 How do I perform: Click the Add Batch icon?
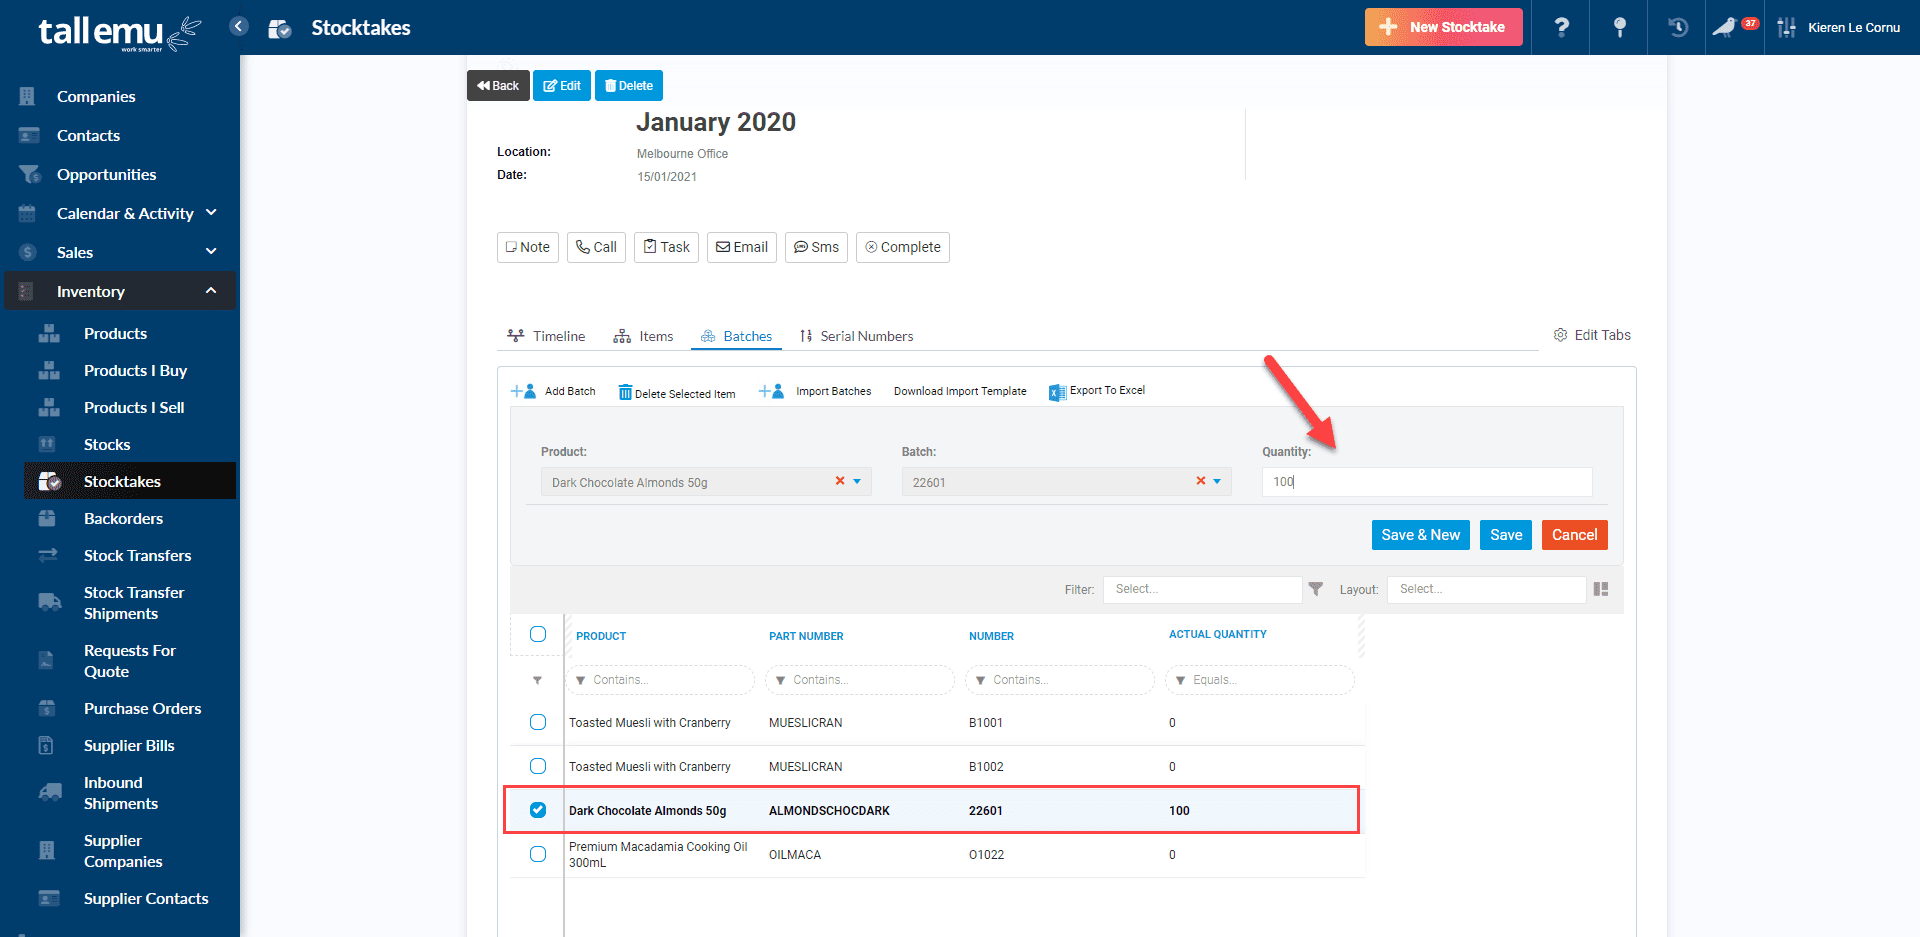tap(522, 391)
